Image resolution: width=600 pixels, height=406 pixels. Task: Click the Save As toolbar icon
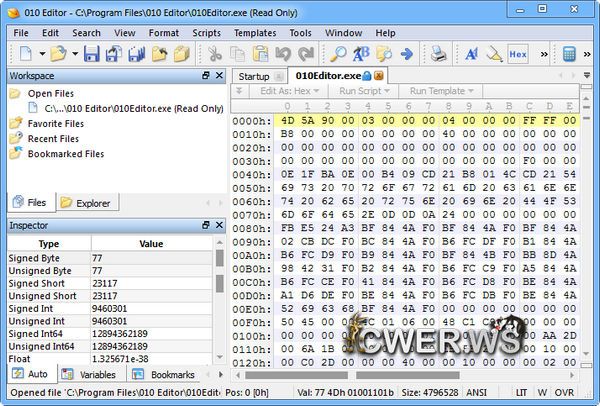tap(114, 54)
